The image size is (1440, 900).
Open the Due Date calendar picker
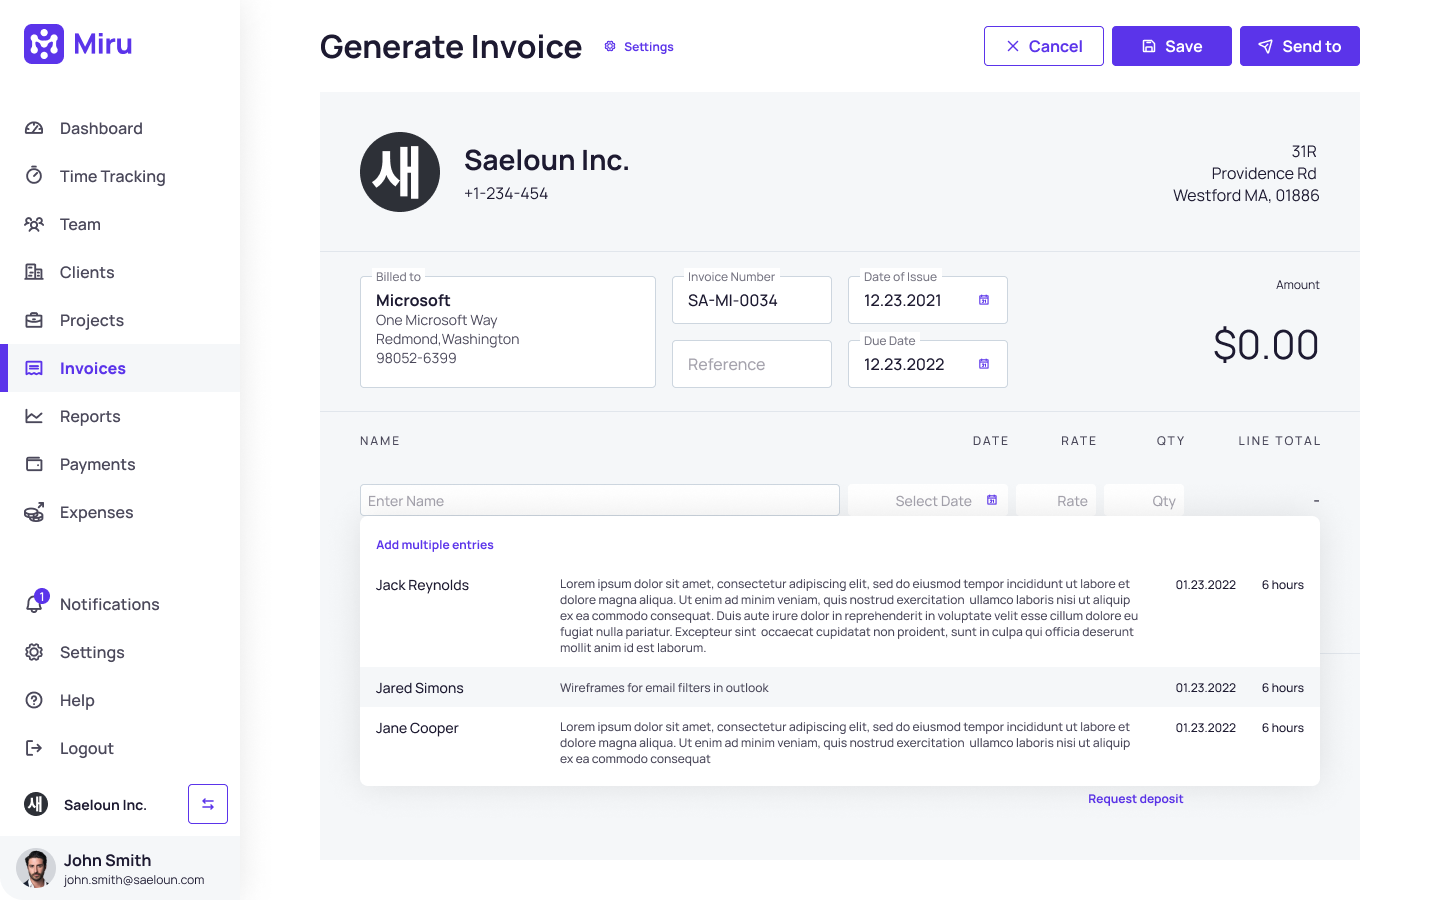(984, 364)
